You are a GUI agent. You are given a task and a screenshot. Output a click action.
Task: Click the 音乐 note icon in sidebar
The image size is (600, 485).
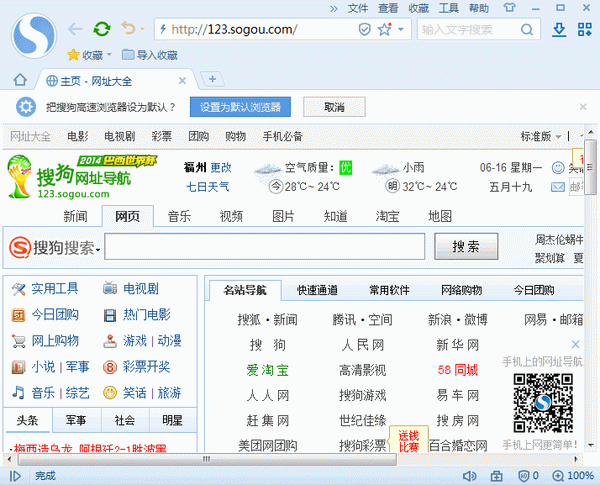[x=18, y=392]
